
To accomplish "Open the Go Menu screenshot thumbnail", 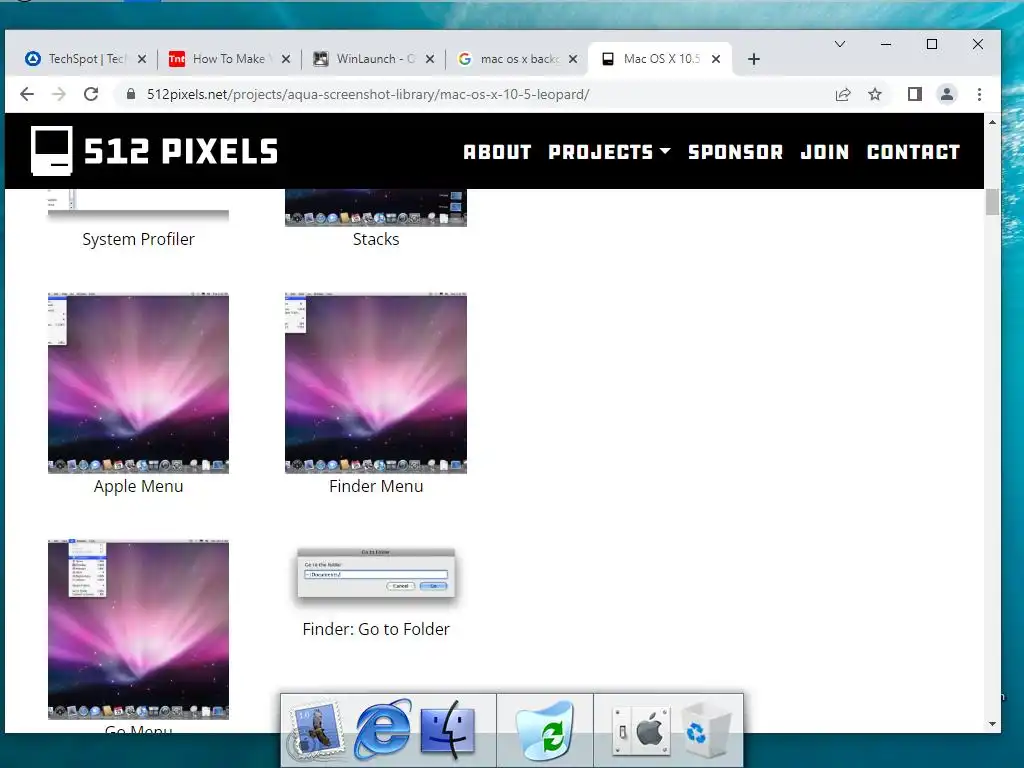I will coord(138,630).
